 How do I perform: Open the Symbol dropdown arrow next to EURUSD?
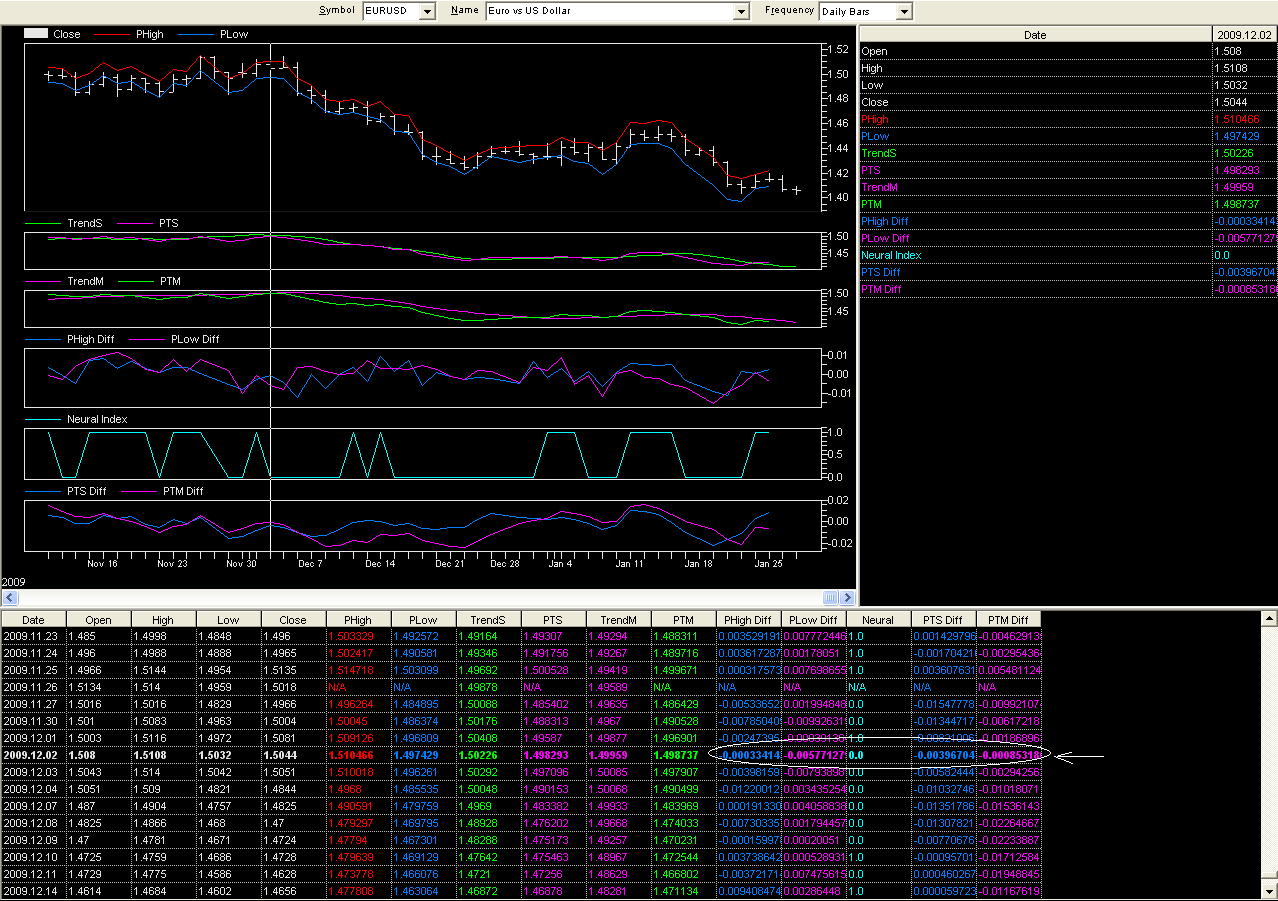pyautogui.click(x=428, y=11)
